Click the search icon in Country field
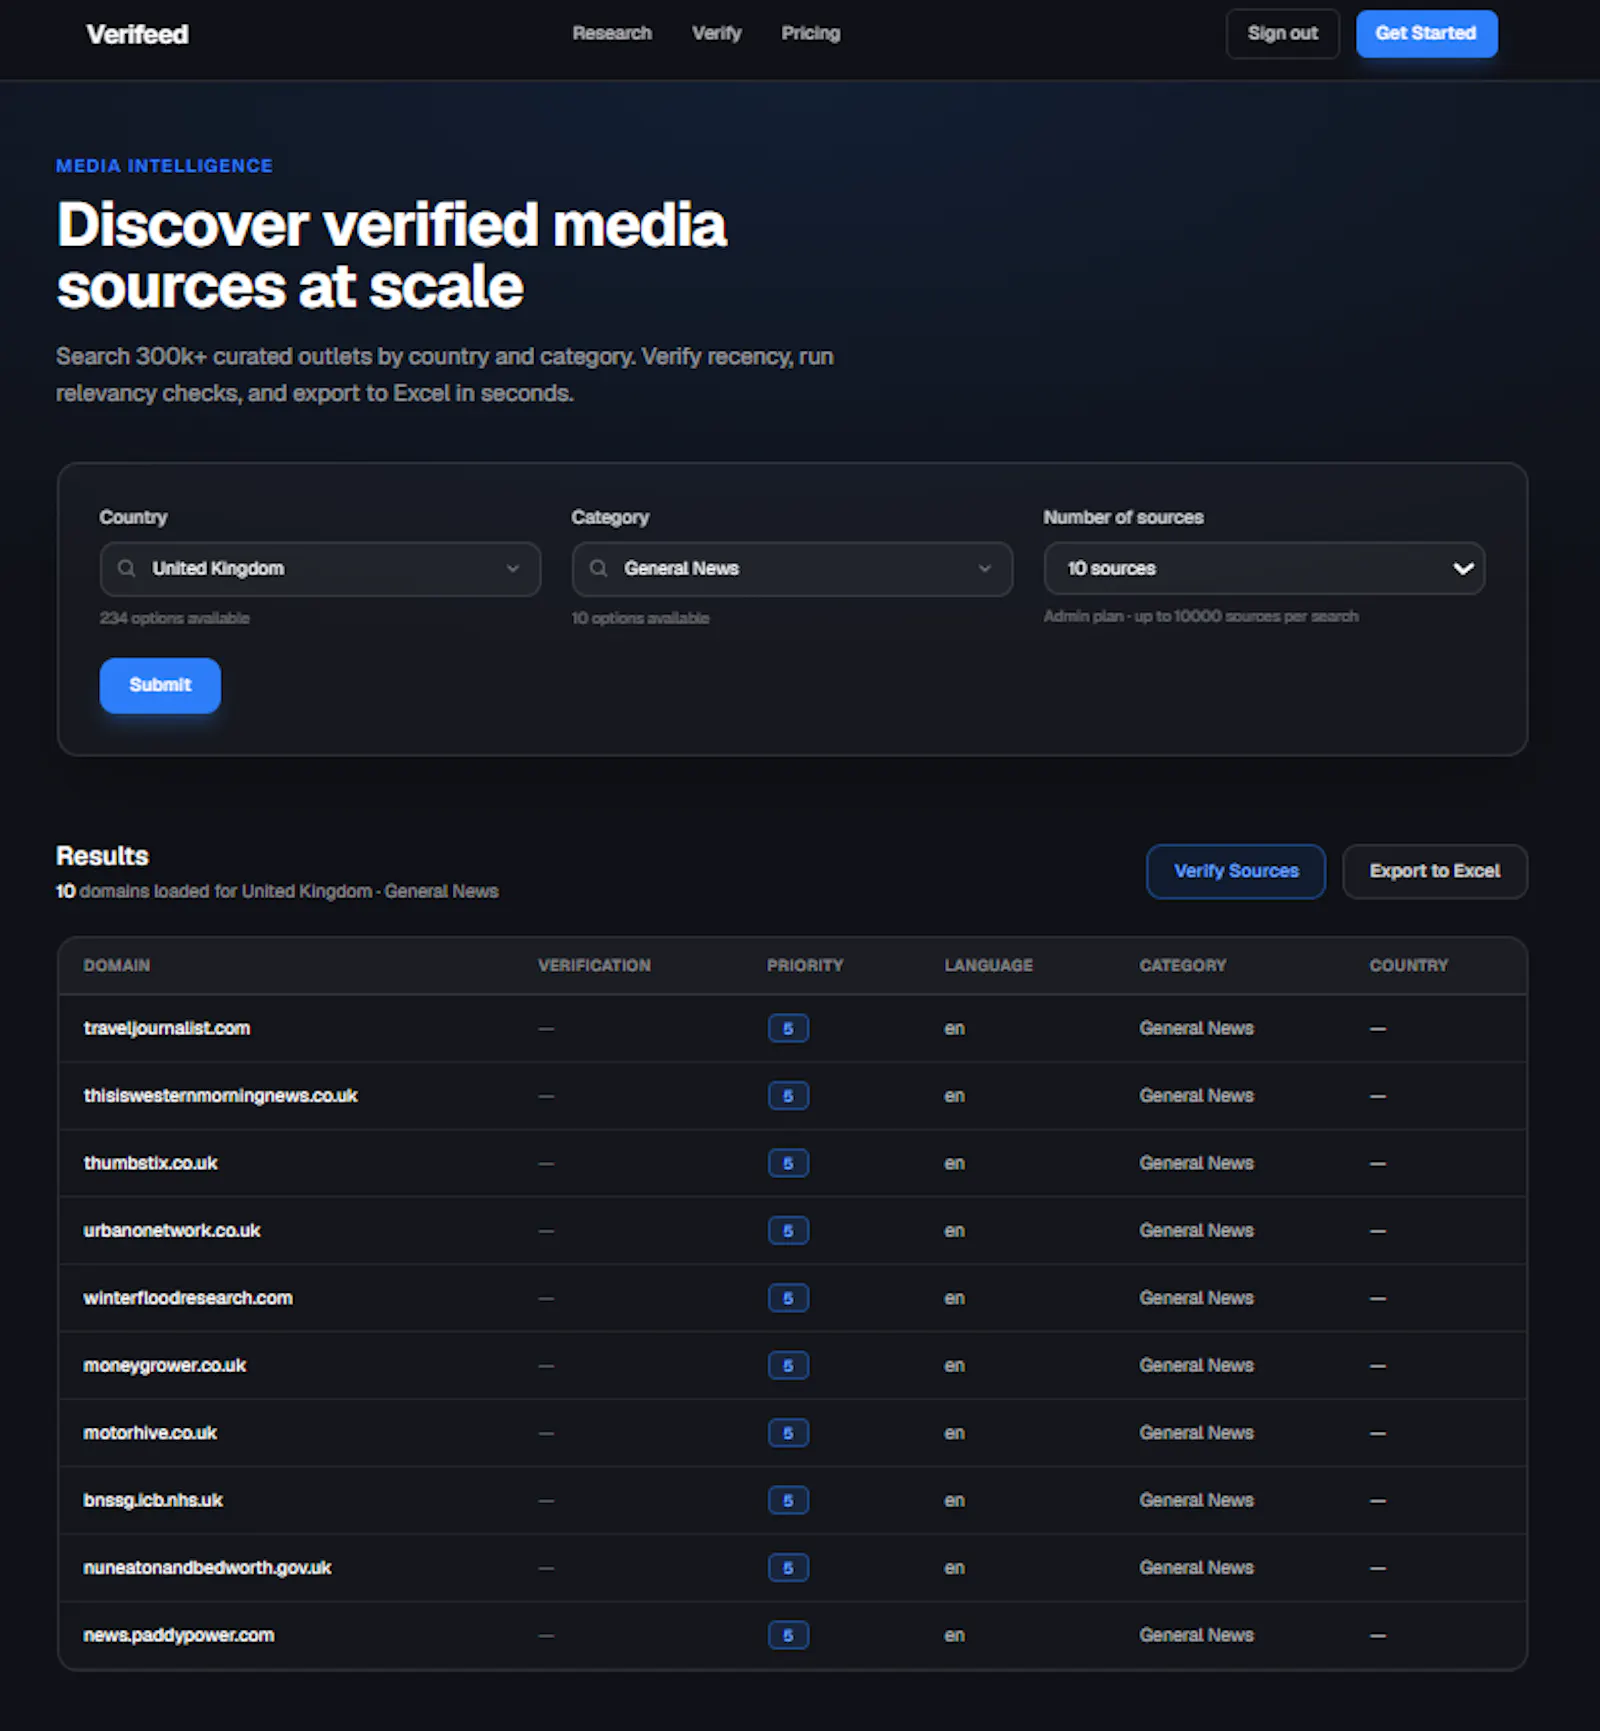 [x=126, y=568]
